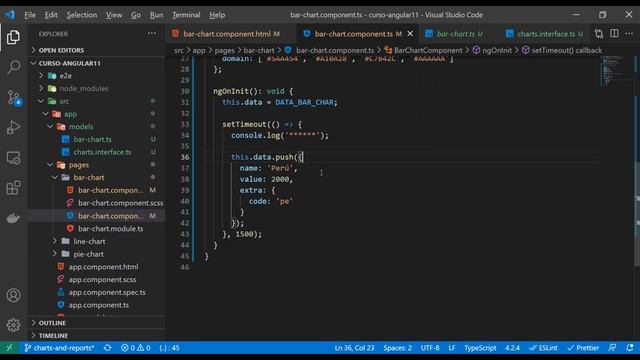Split the editor to the right

pyautogui.click(x=614, y=34)
